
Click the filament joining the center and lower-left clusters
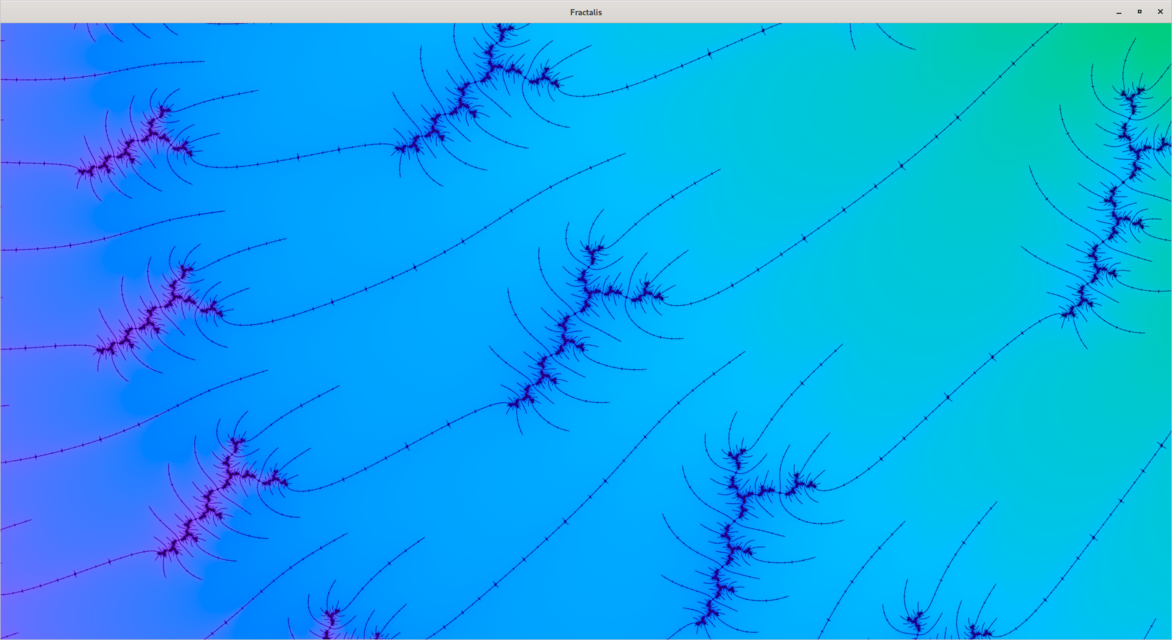(x=400, y=452)
